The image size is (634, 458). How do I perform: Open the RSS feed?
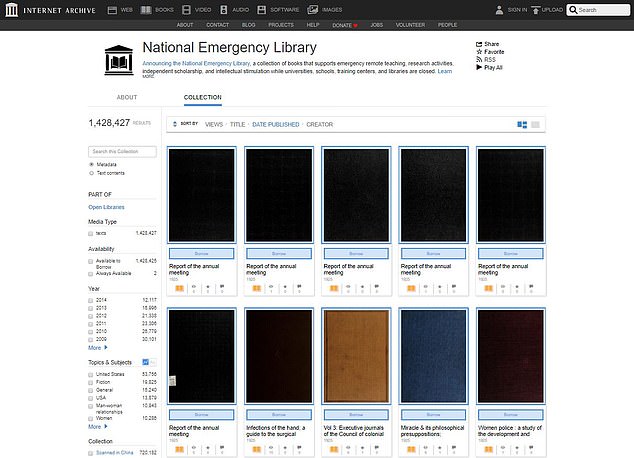pos(486,59)
